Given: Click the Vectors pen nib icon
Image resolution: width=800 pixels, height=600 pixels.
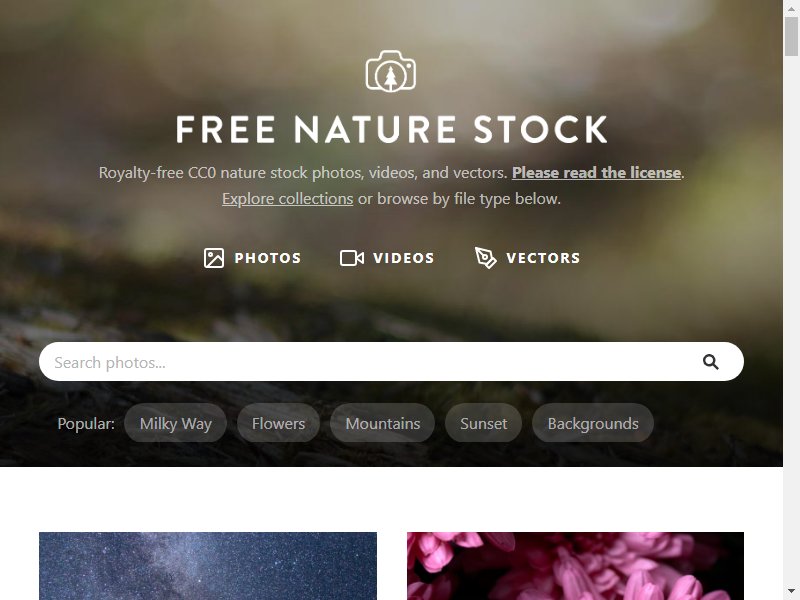Looking at the screenshot, I should pyautogui.click(x=485, y=258).
